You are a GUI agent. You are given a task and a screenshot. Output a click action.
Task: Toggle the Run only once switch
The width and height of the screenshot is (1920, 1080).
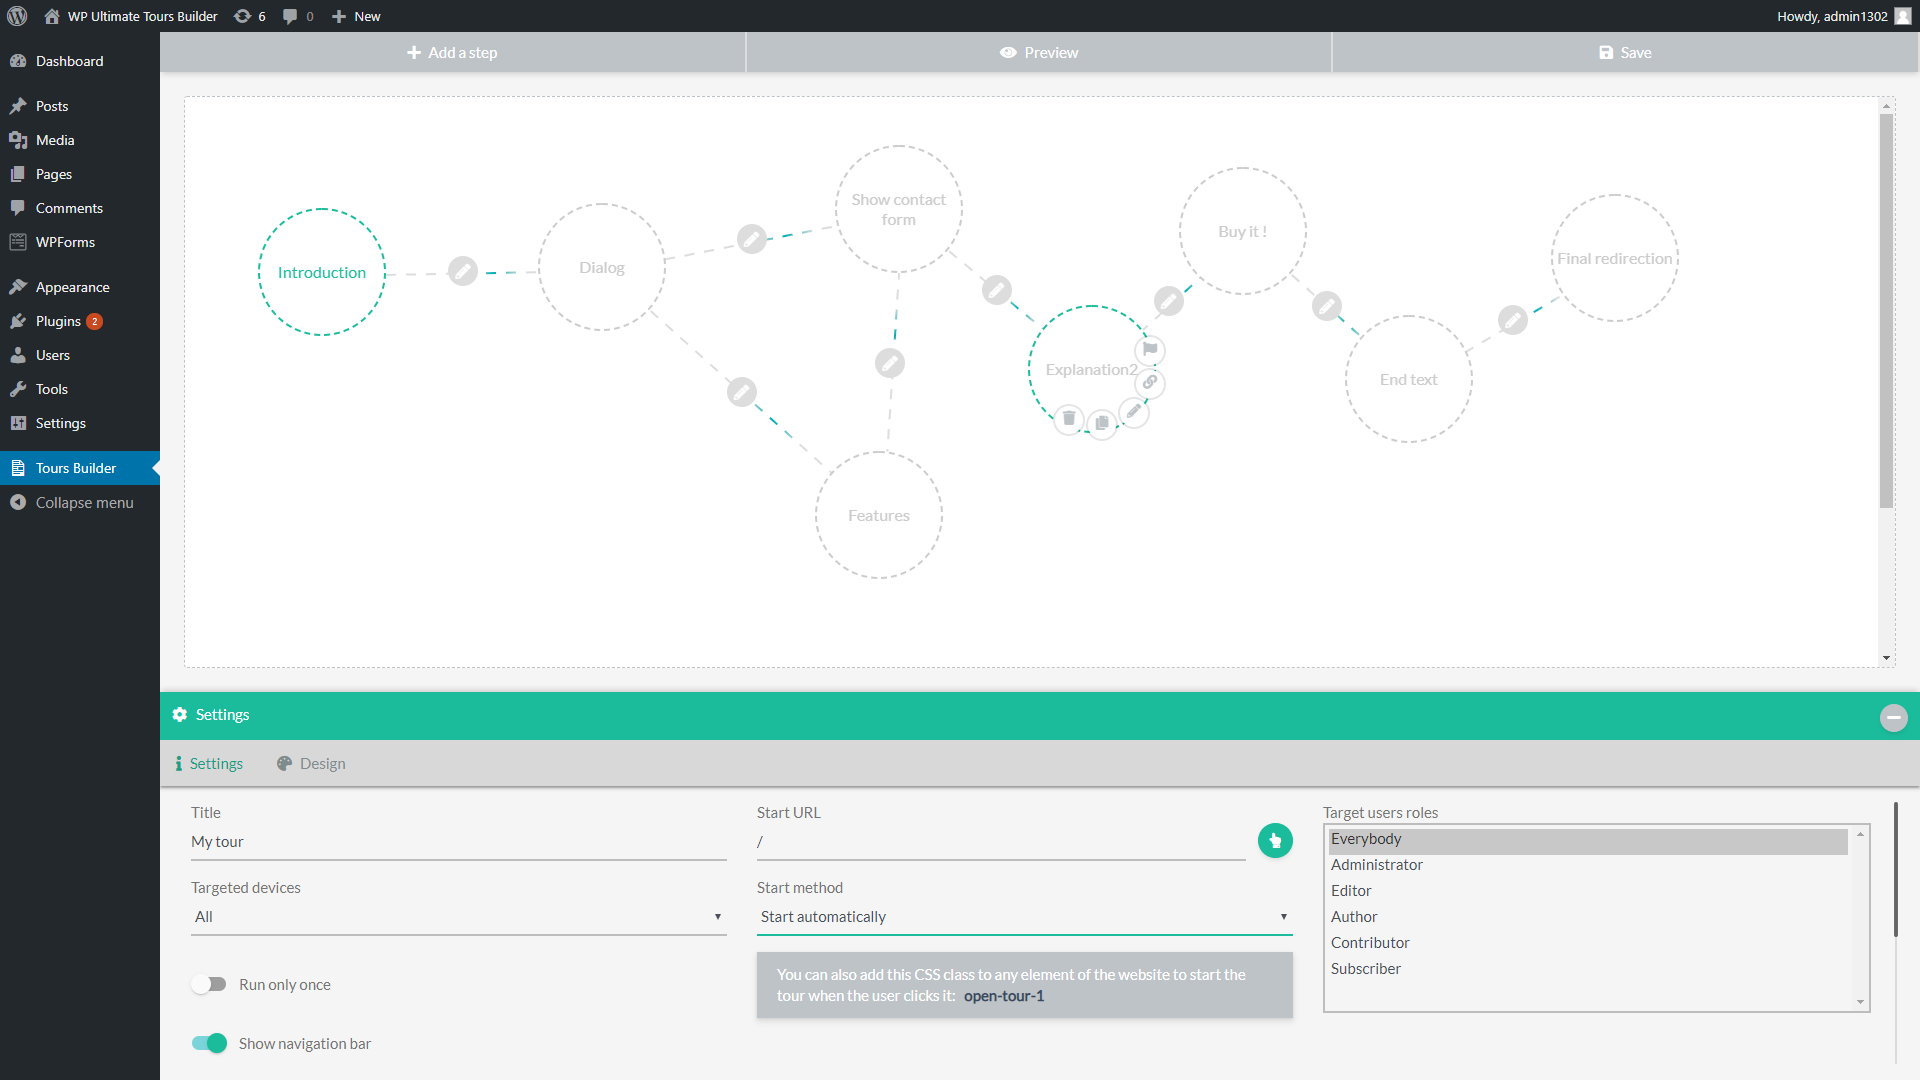[x=209, y=984]
